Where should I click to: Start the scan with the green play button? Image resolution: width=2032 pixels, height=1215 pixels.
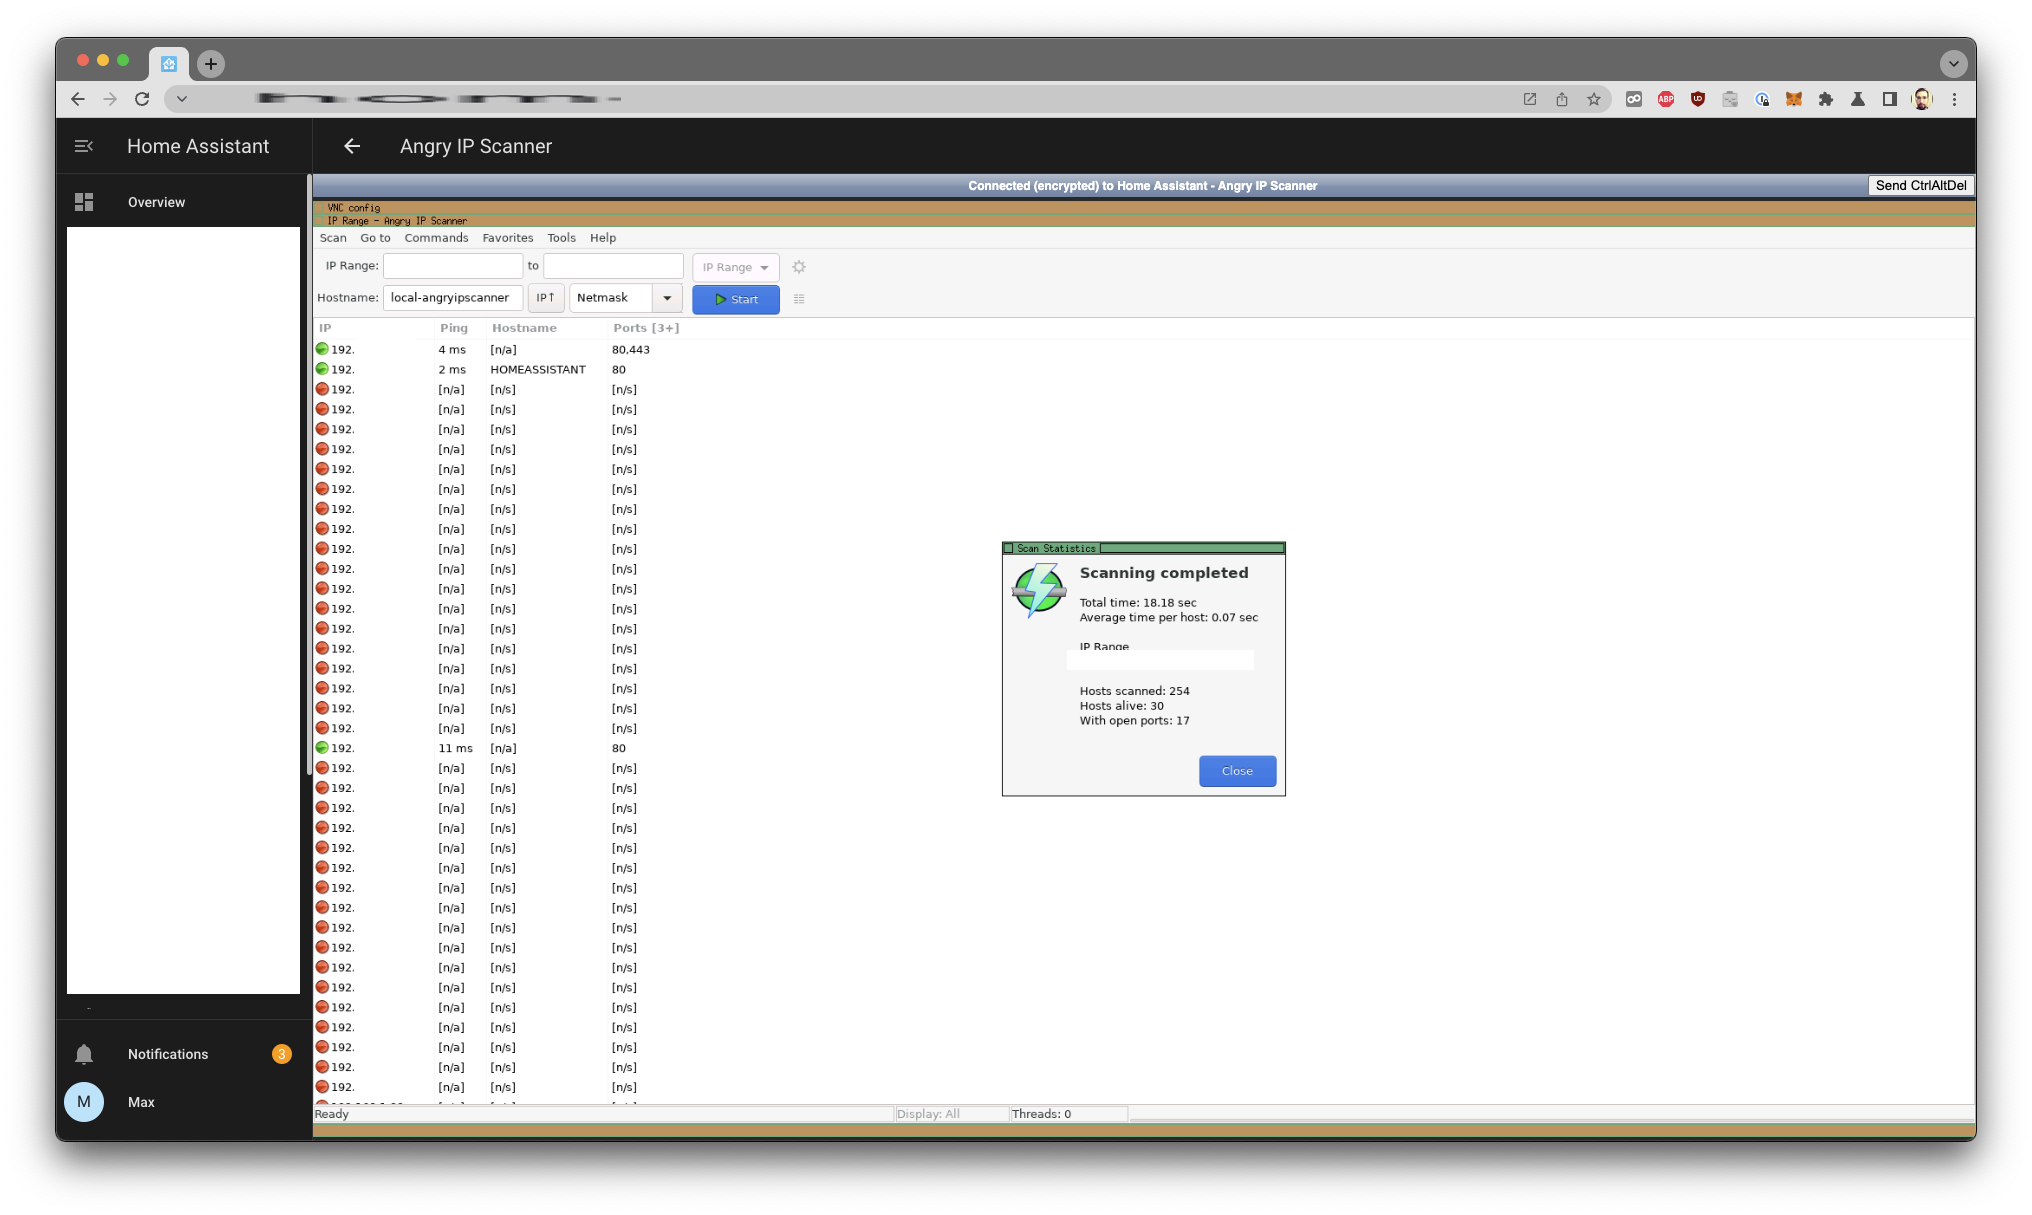pos(735,298)
